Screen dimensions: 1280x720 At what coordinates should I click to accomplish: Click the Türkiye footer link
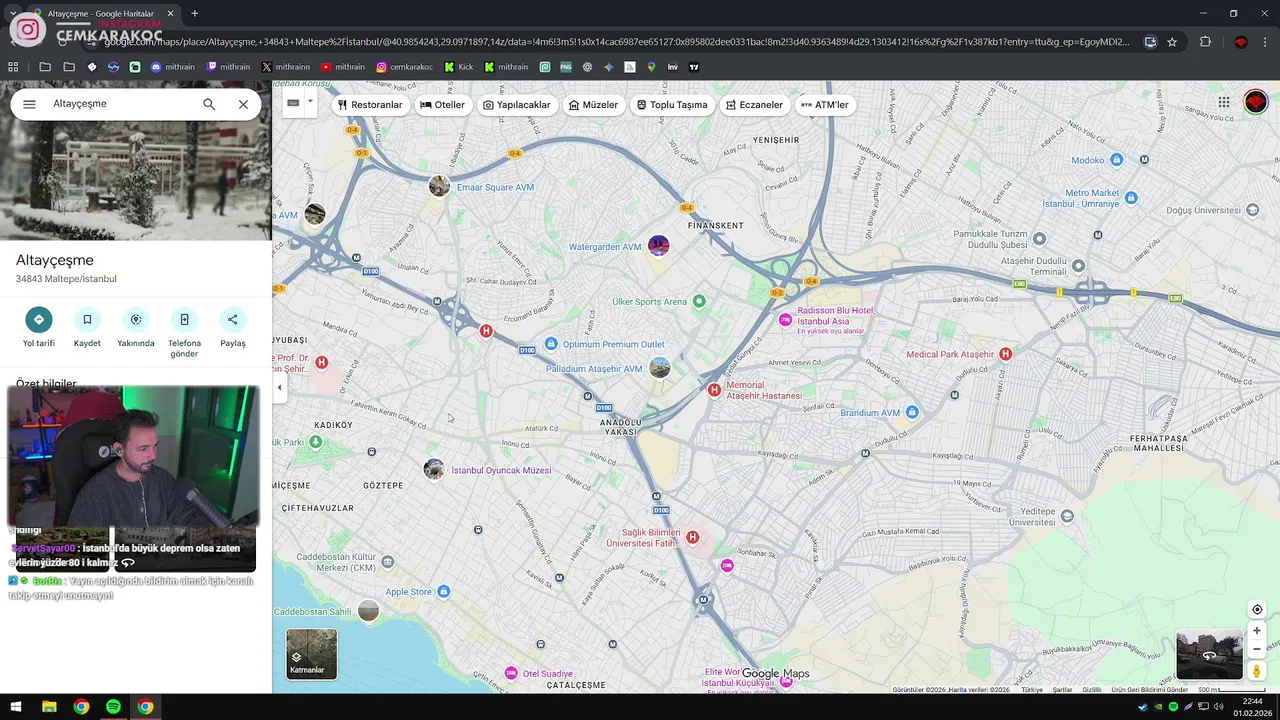1031,690
